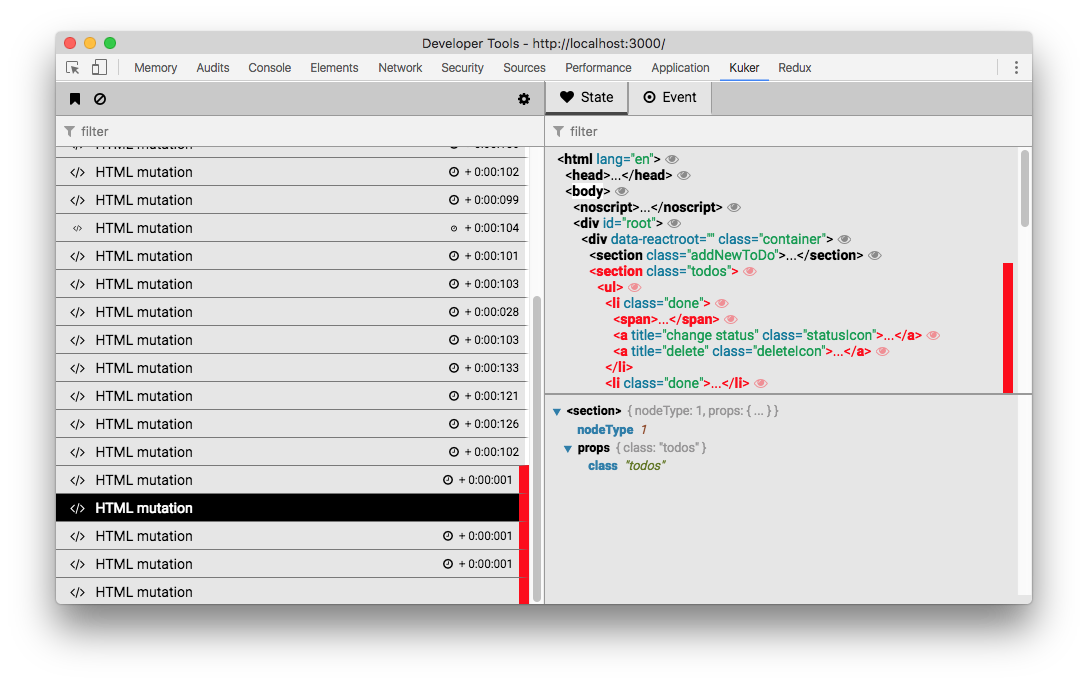
Task: Toggle eye icon next to html lang tag
Action: click(x=672, y=160)
